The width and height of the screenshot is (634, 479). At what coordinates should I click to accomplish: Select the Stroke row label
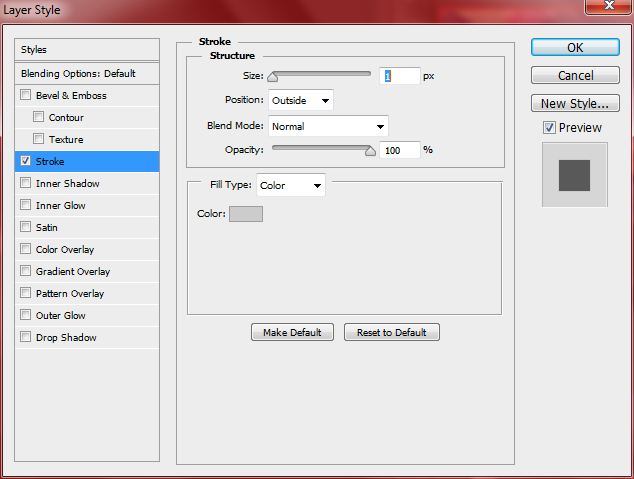pyautogui.click(x=50, y=162)
